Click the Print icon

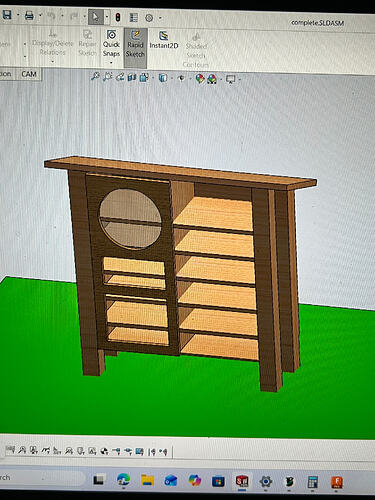pyautogui.click(x=29, y=15)
